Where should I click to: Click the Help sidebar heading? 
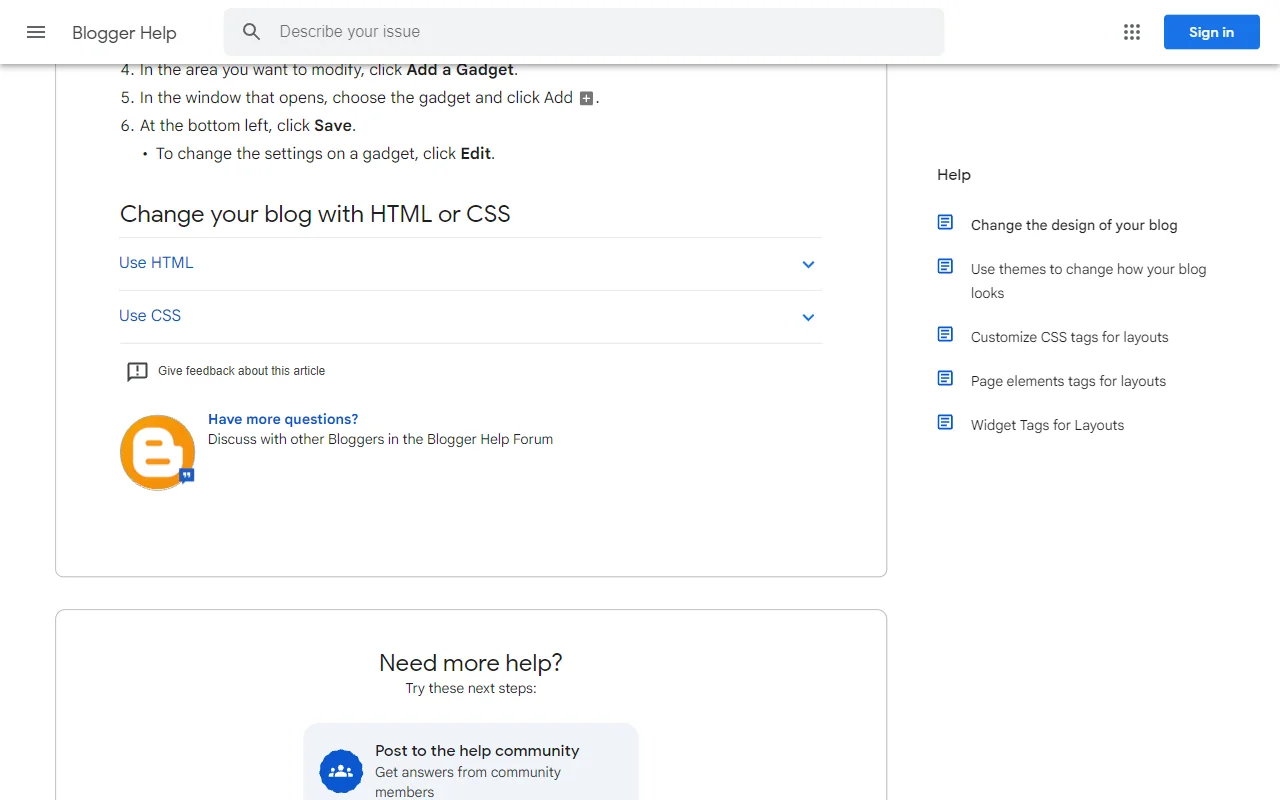tap(954, 175)
